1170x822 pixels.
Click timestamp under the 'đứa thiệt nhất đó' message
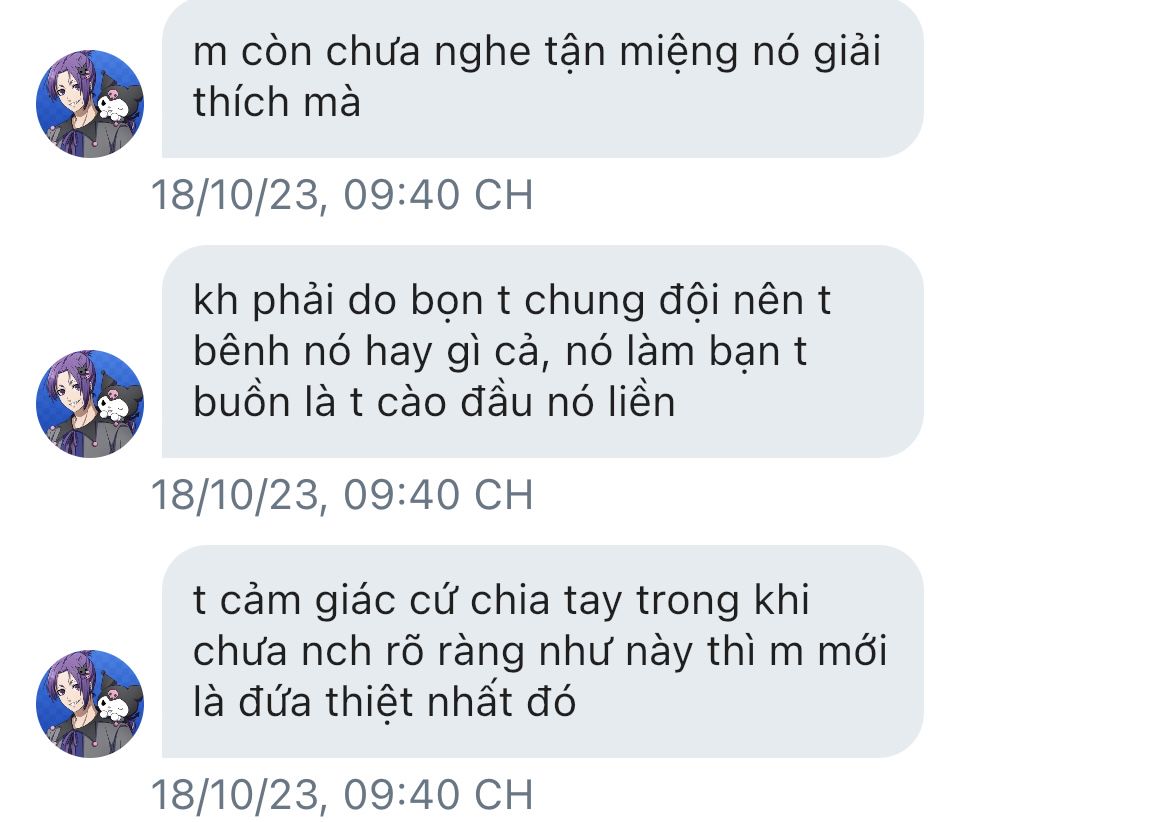click(x=342, y=795)
